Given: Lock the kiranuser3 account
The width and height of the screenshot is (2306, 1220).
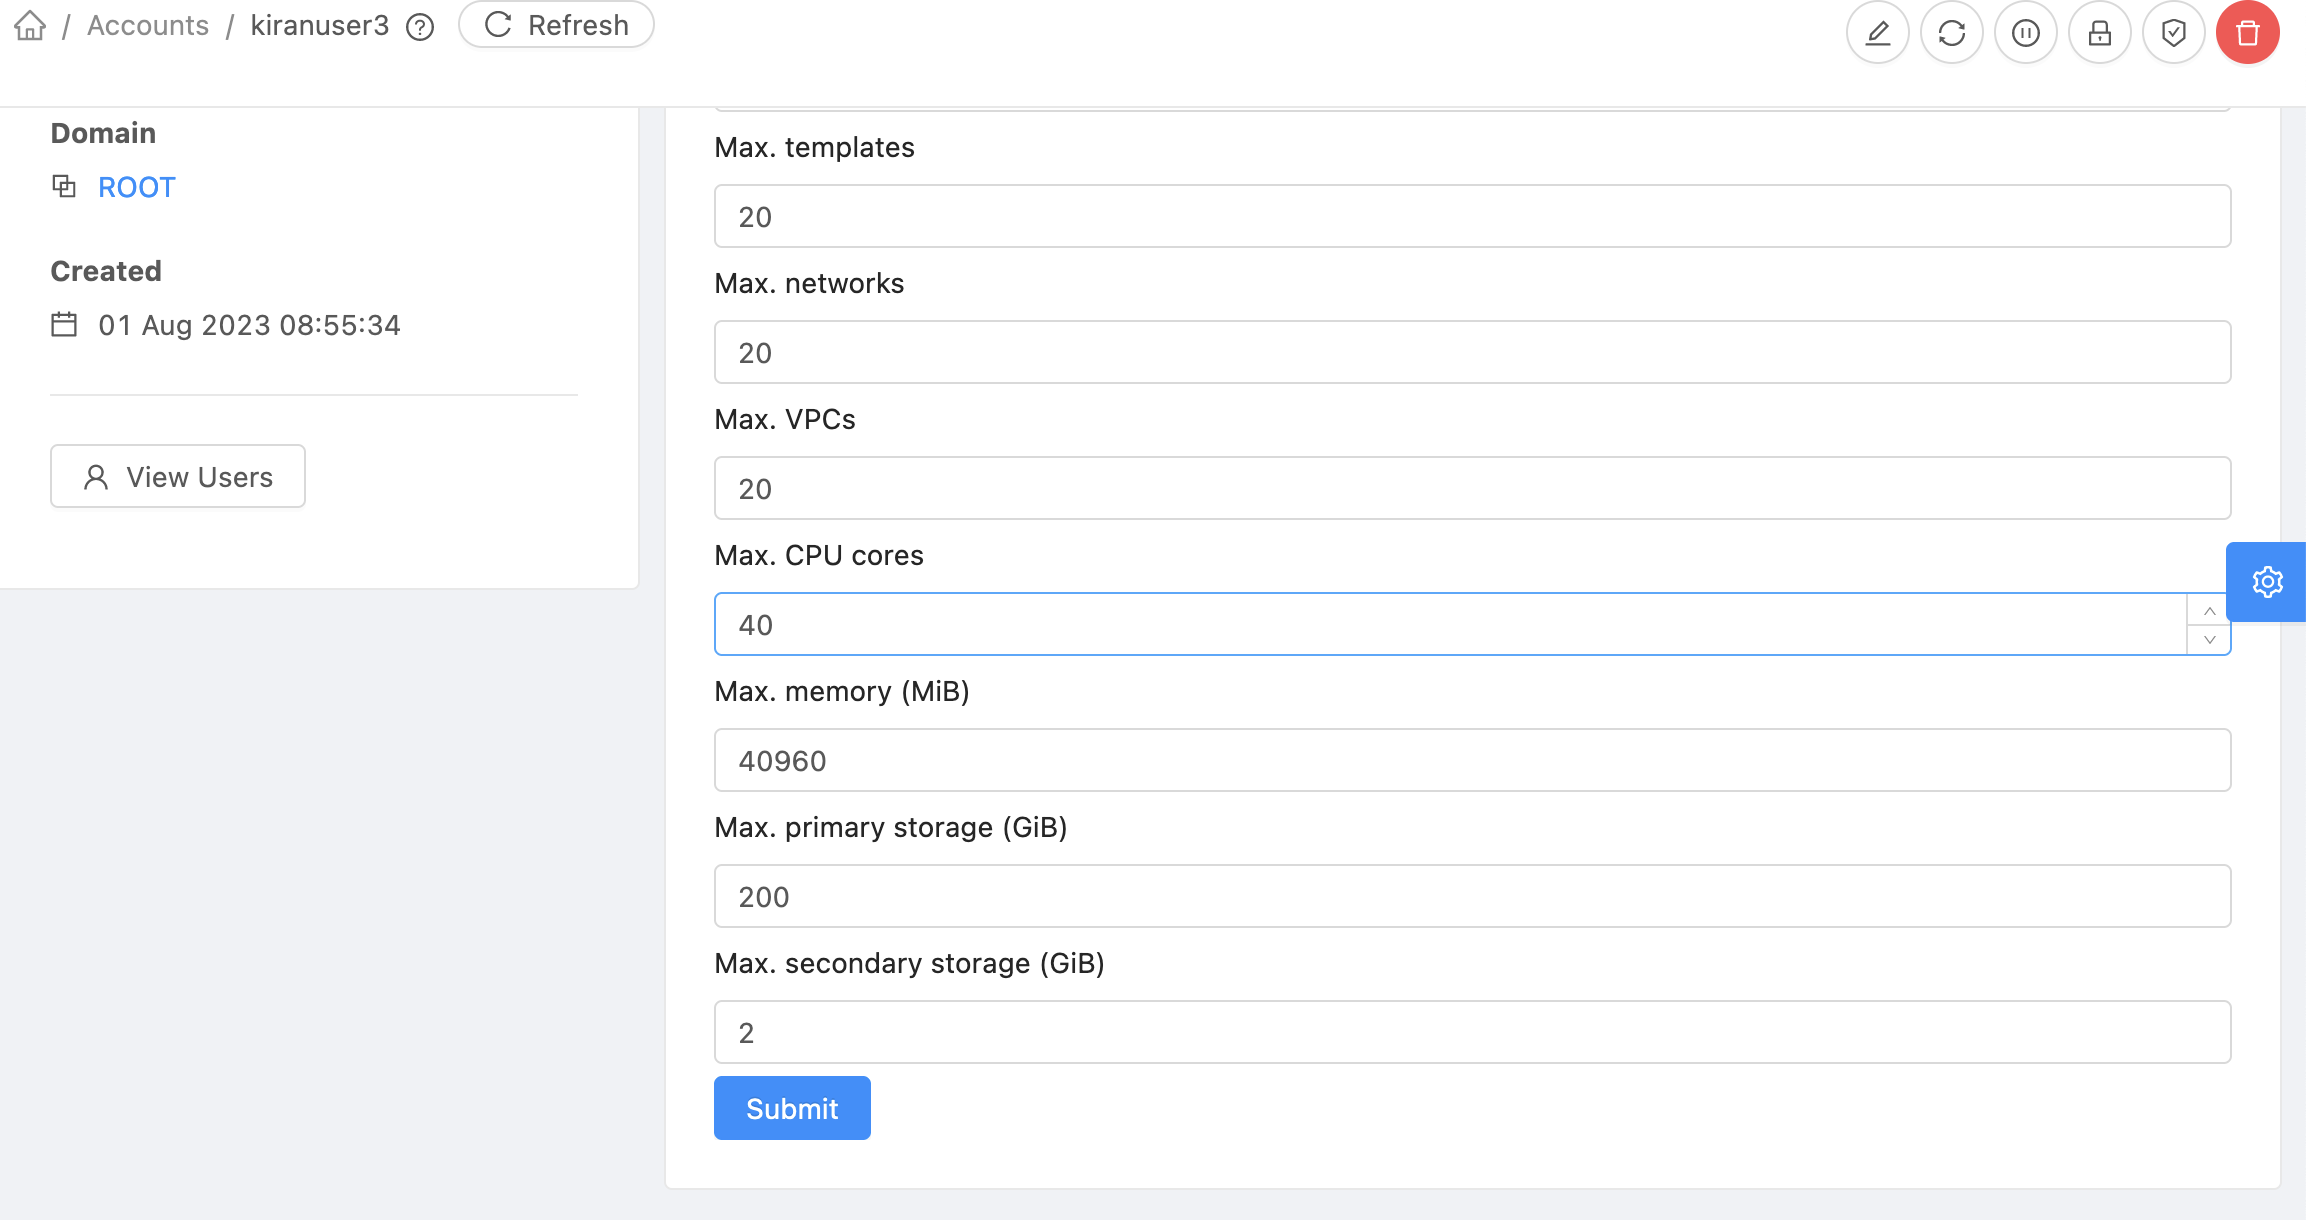Looking at the screenshot, I should [2099, 32].
